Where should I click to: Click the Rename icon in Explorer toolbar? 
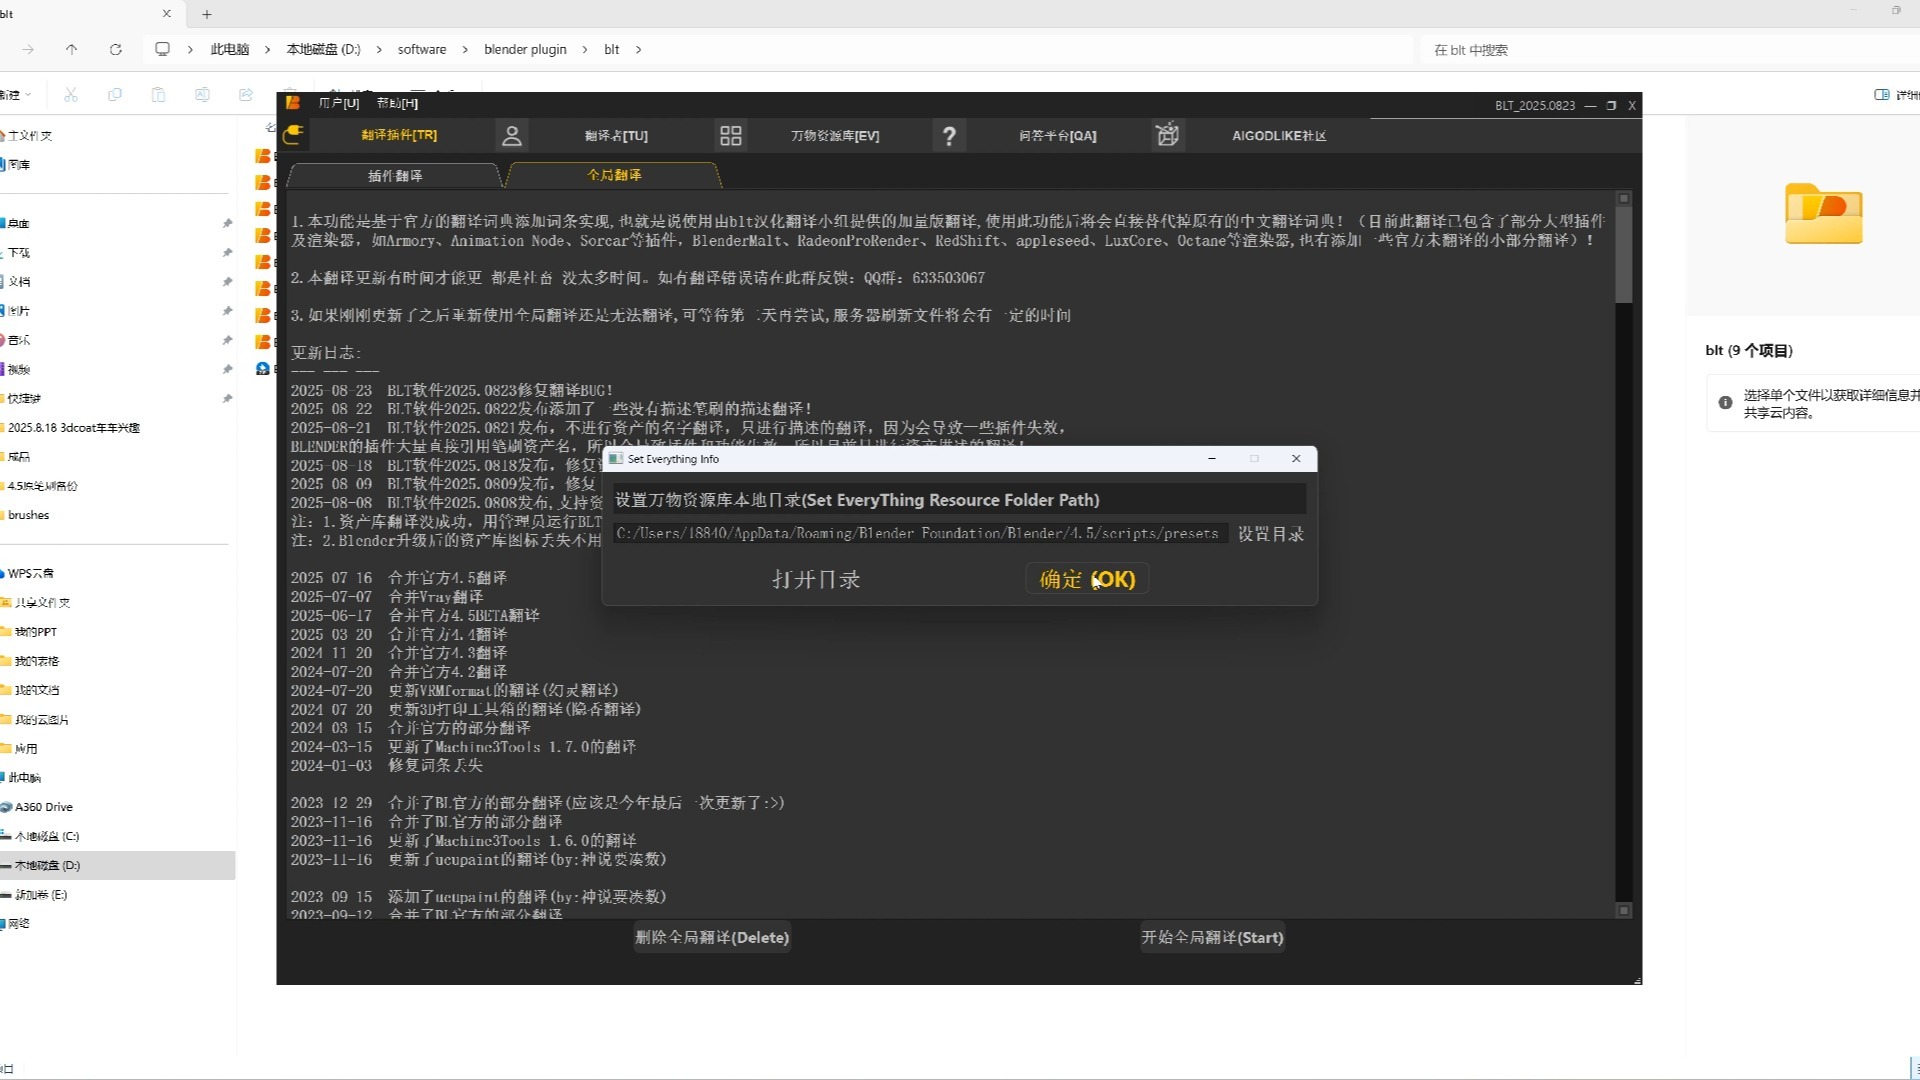(202, 94)
